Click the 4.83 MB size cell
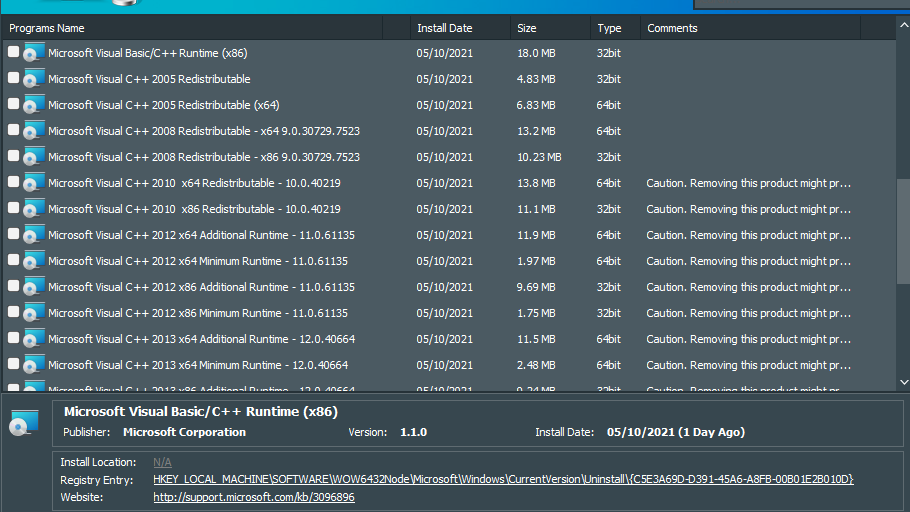Viewport: 910px width, 512px height. [536, 79]
